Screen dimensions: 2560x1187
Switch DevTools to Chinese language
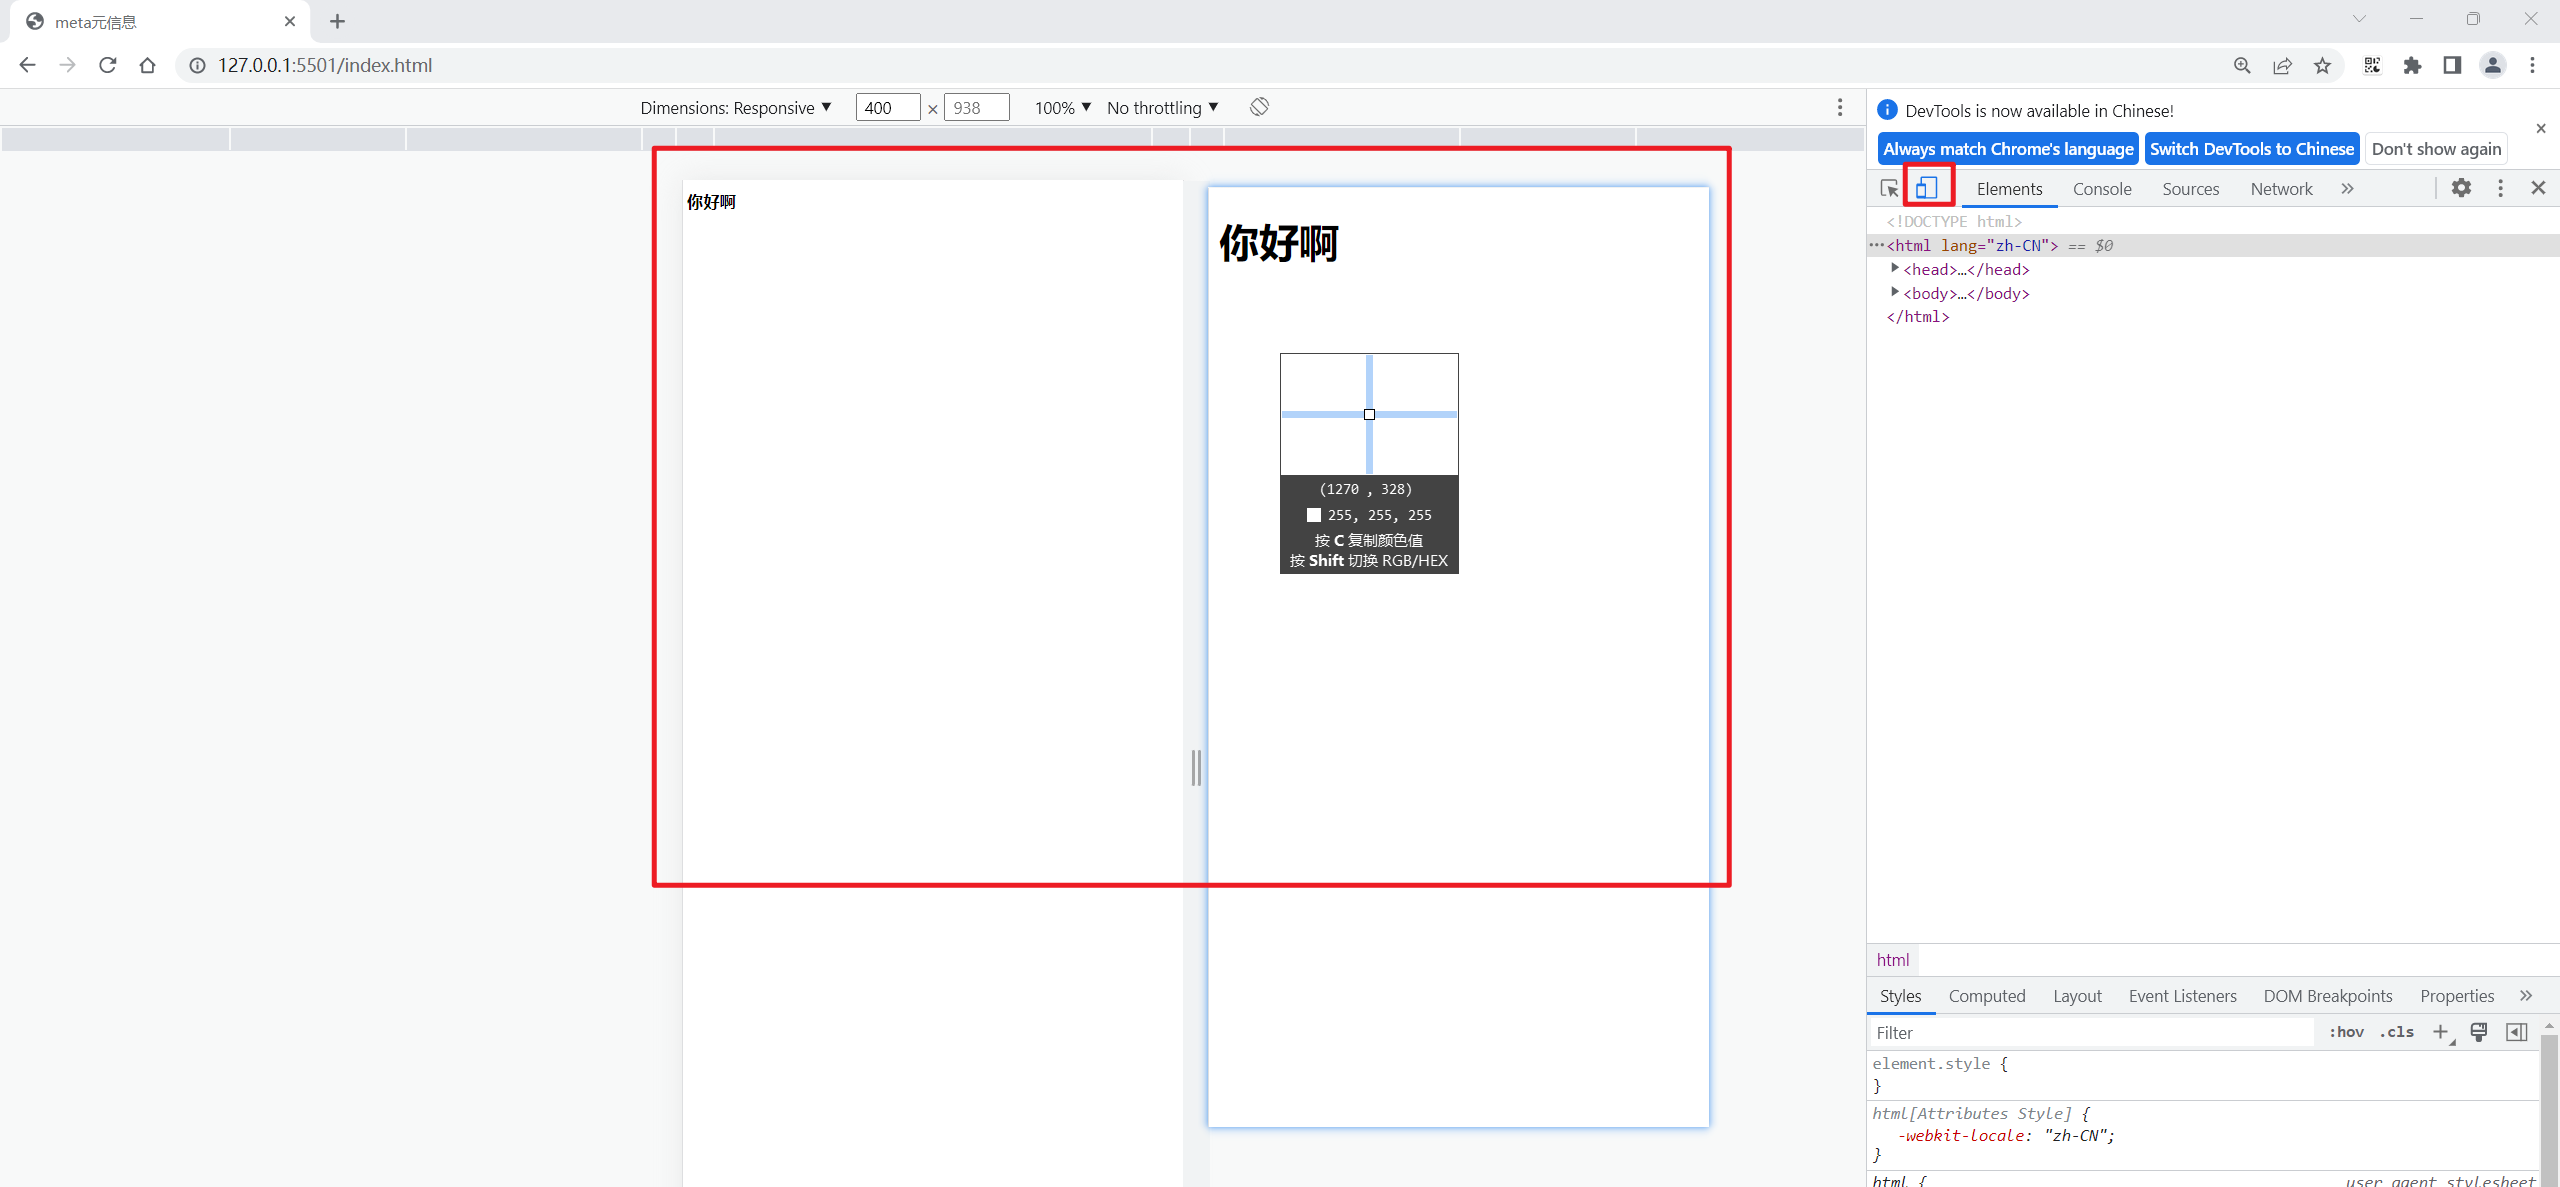point(2251,149)
